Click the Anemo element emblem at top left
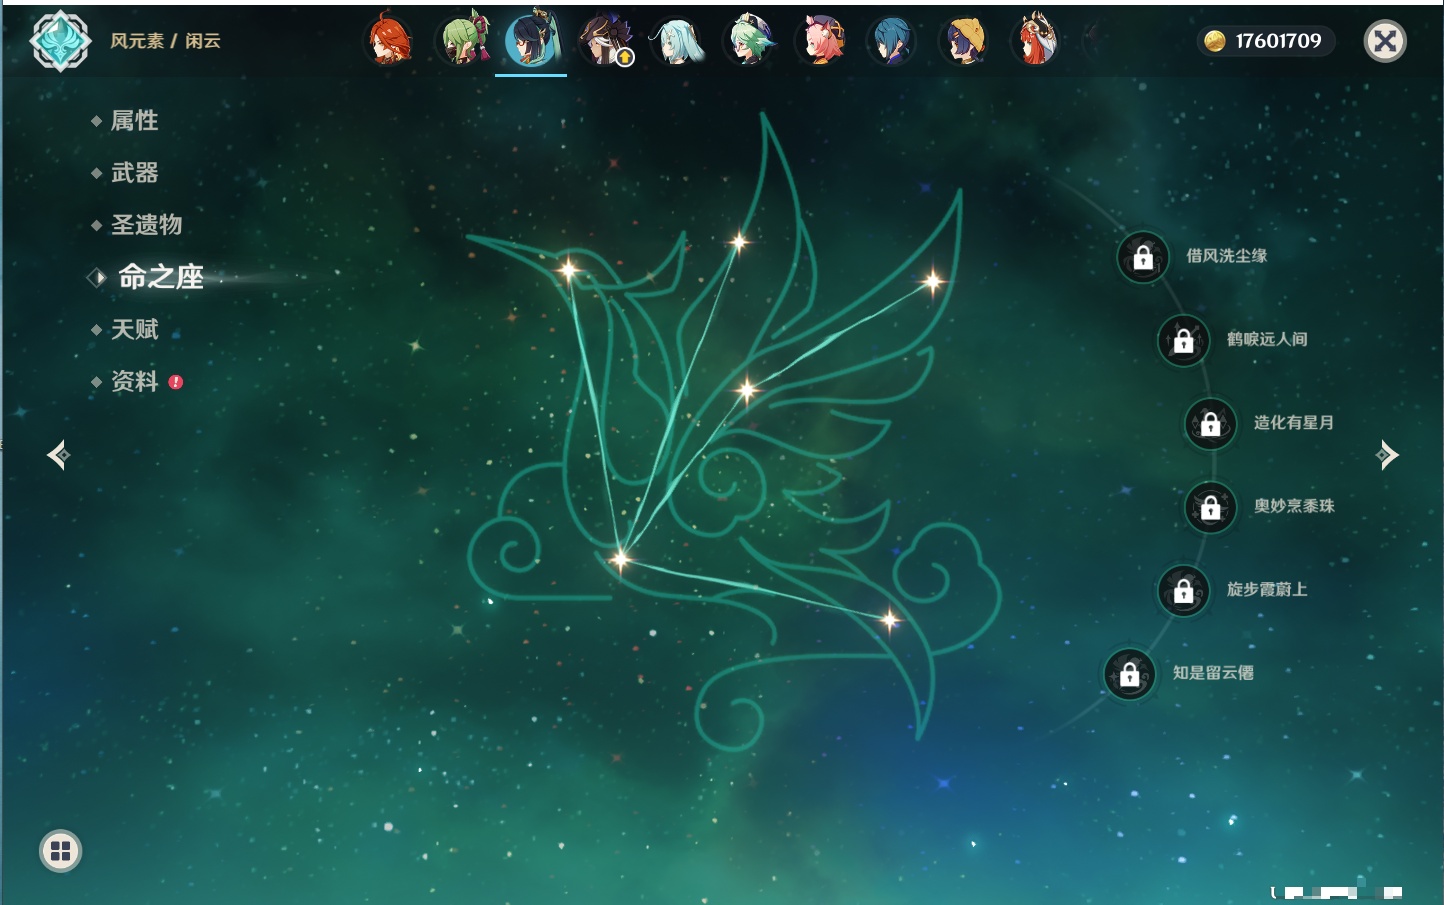The height and width of the screenshot is (905, 1444). (60, 41)
